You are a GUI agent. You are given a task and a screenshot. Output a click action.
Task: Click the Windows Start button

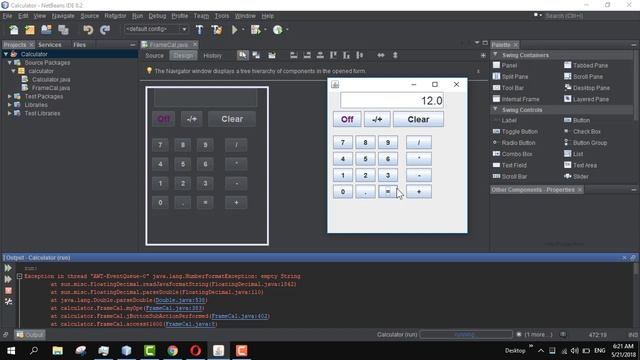pos(11,351)
